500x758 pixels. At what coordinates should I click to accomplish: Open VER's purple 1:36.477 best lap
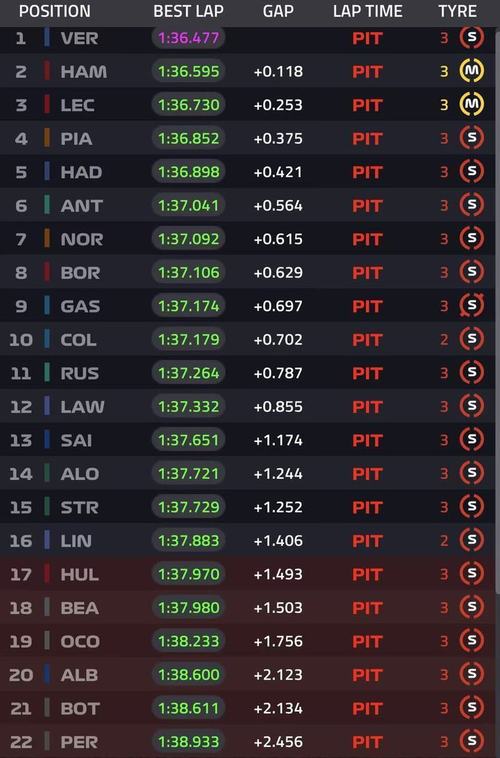pos(188,38)
